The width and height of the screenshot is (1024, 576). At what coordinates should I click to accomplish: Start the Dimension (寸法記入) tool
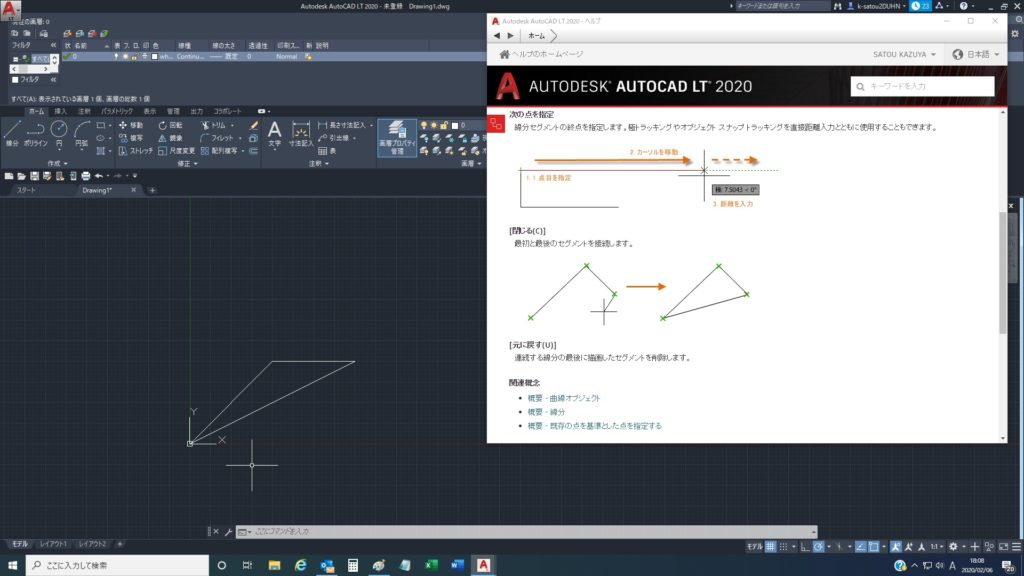(300, 133)
